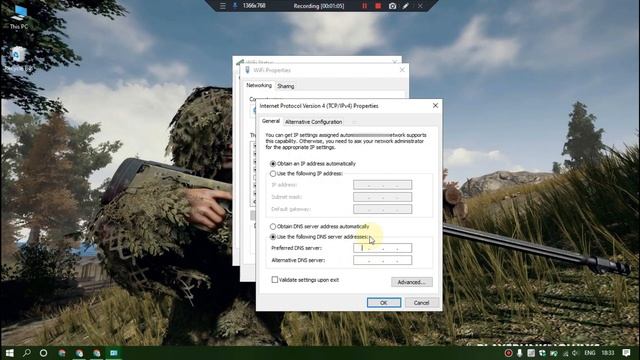Open the Windows Start menu
640x360 pixels.
(x=10, y=353)
